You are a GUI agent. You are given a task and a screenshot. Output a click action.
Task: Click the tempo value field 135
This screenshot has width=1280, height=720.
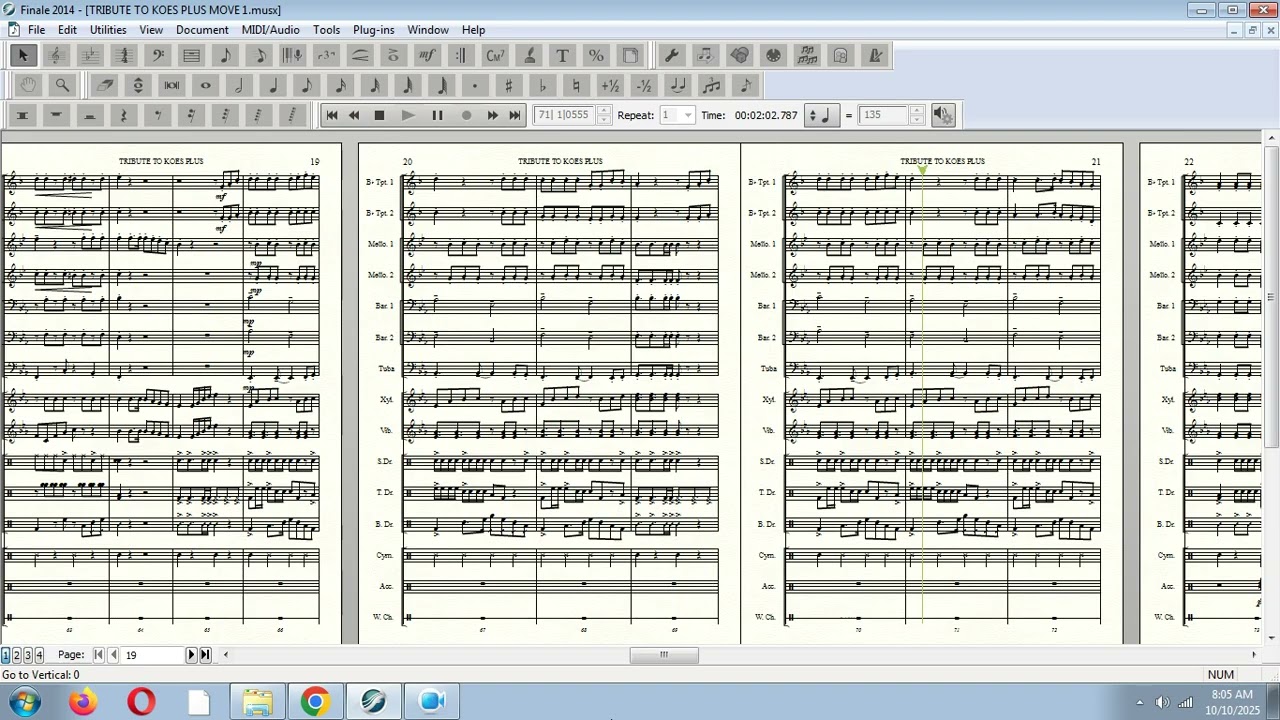884,115
